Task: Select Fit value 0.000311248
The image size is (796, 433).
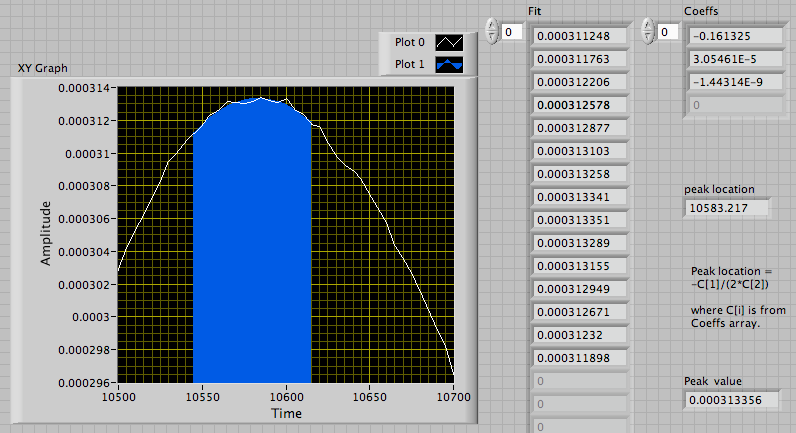Action: point(579,36)
